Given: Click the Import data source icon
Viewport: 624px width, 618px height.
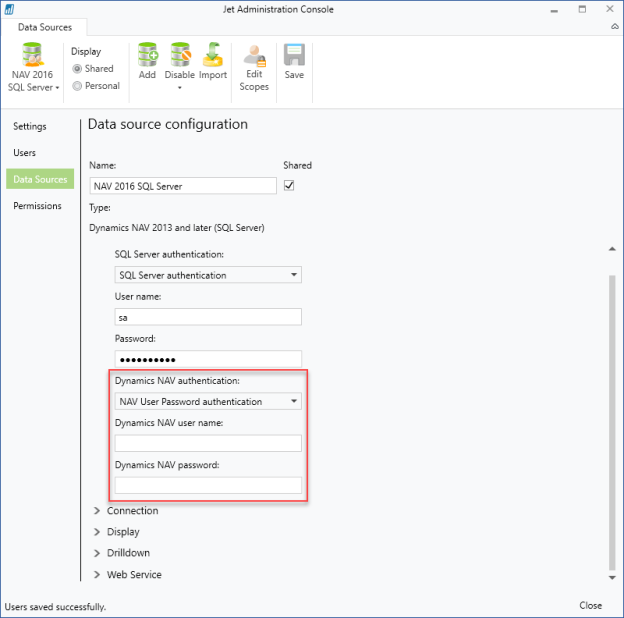Looking at the screenshot, I should click(x=213, y=54).
